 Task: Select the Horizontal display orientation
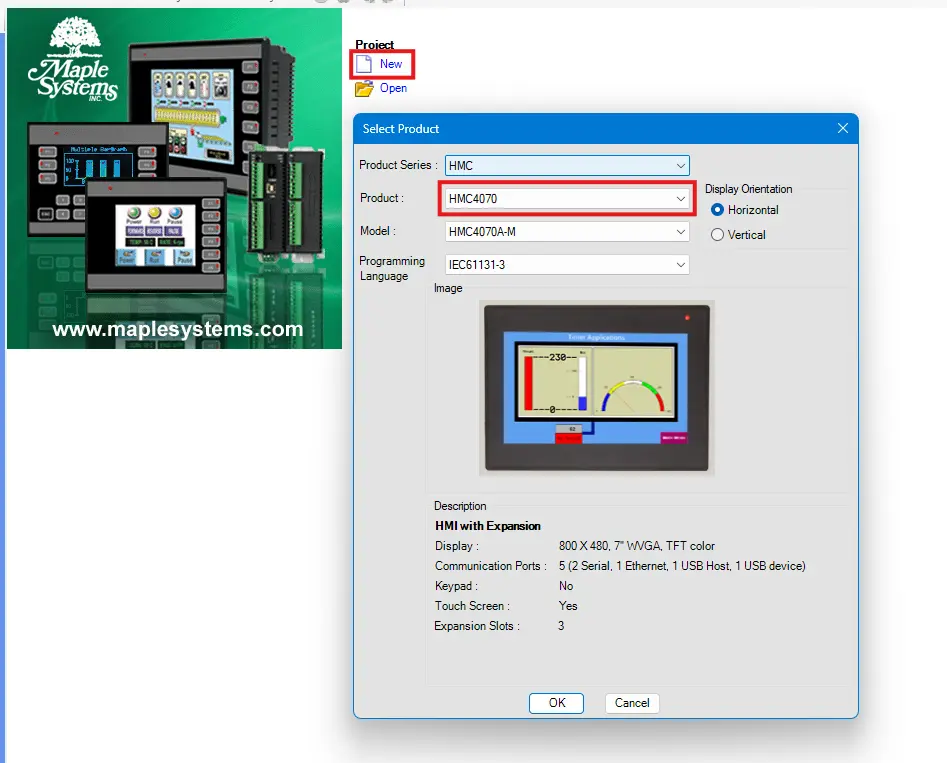coord(717,210)
